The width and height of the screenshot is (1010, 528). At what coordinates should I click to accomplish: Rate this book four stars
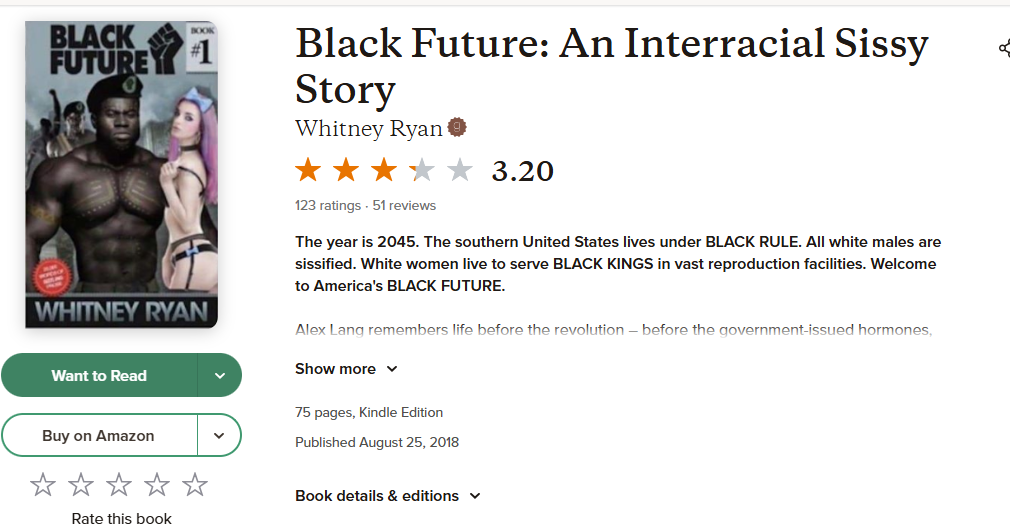[x=157, y=485]
